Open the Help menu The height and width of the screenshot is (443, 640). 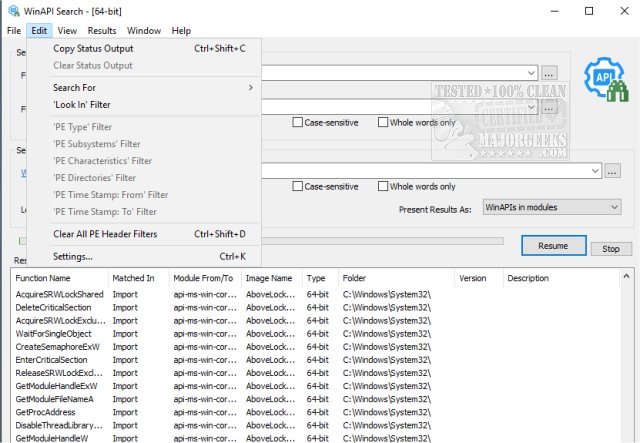point(181,31)
